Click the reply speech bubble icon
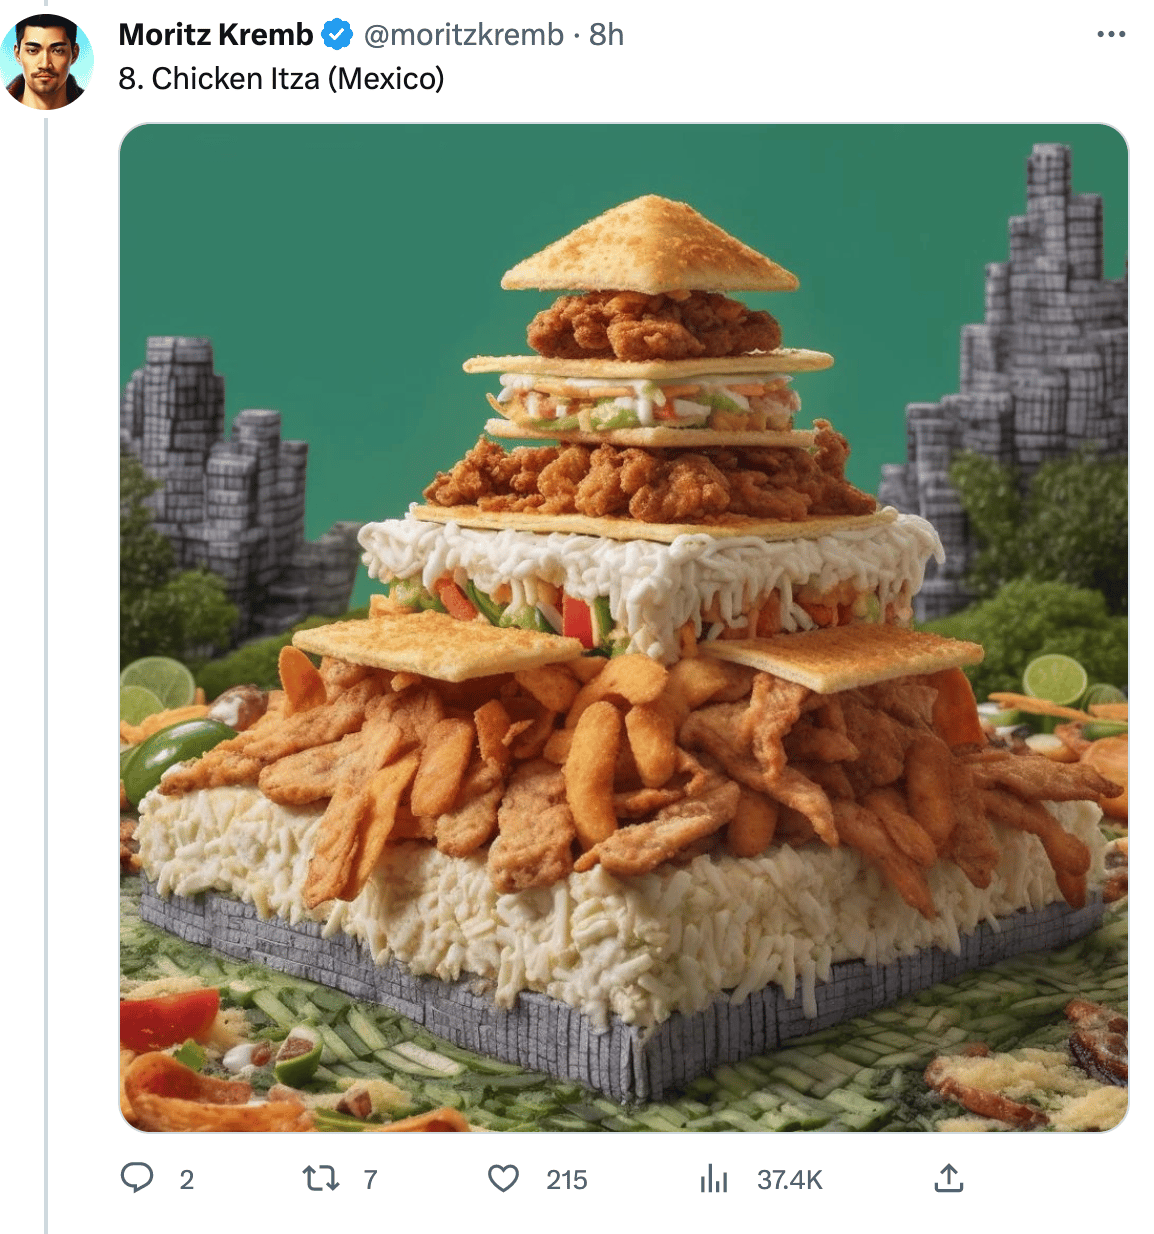 [137, 1178]
